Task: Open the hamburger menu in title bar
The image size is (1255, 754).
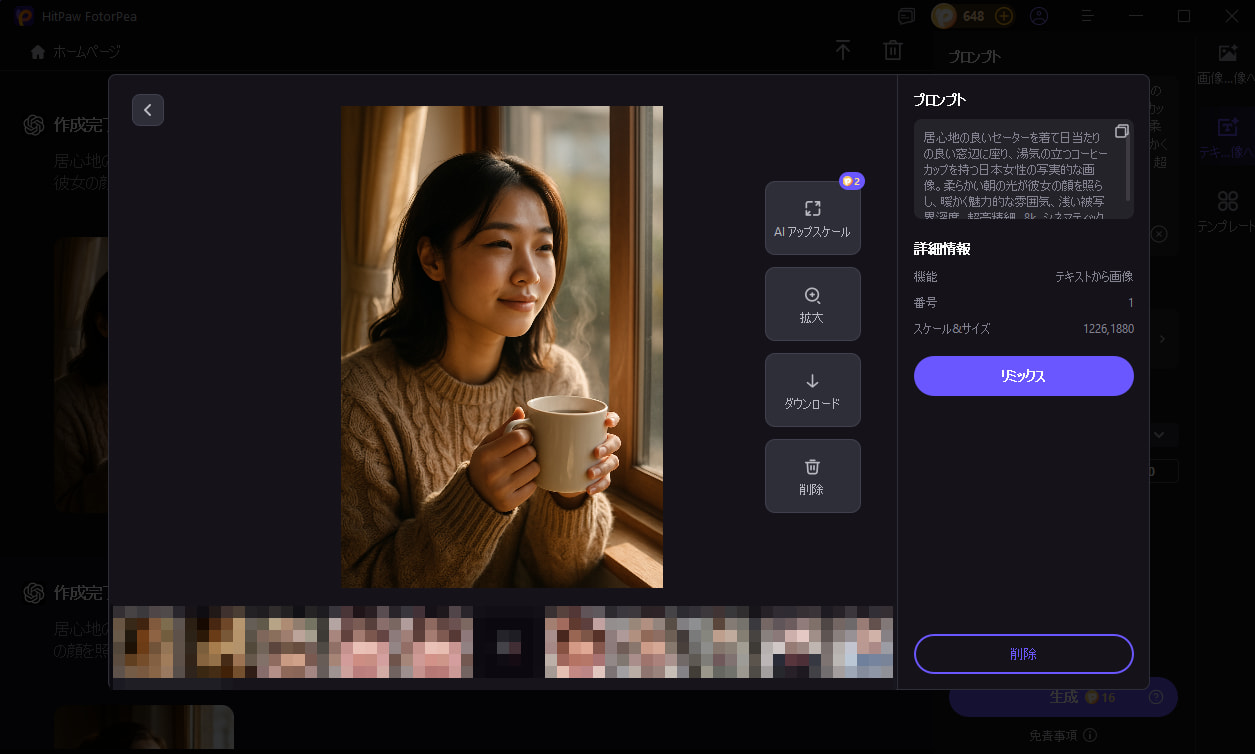Action: [x=1088, y=16]
